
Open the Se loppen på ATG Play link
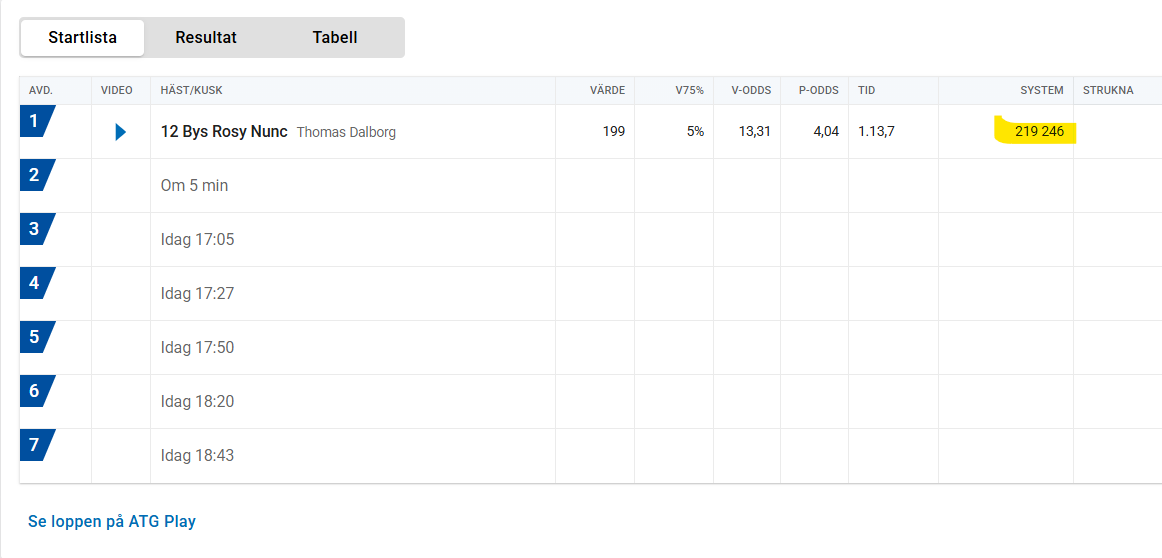click(112, 522)
